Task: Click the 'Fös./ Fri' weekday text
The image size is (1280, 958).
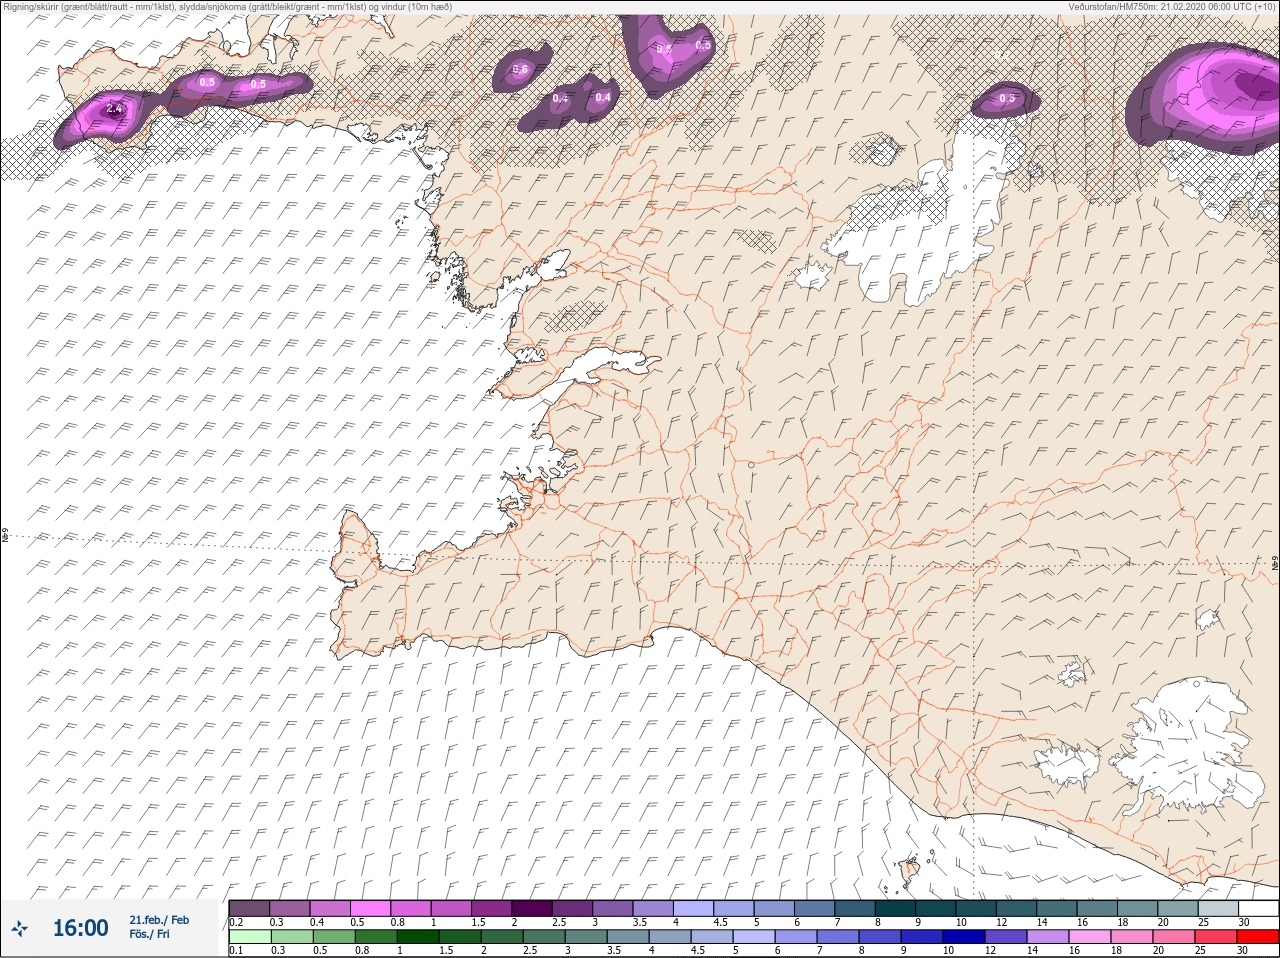Action: [149, 935]
